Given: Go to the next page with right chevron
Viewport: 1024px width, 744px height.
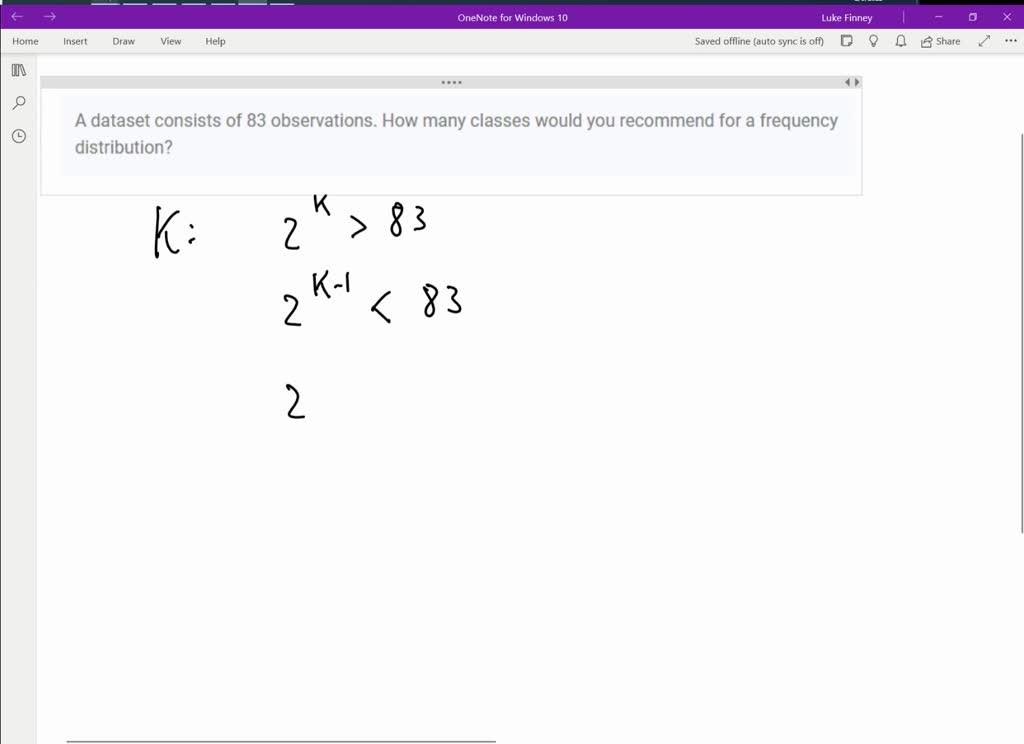Looking at the screenshot, I should pyautogui.click(x=856, y=81).
